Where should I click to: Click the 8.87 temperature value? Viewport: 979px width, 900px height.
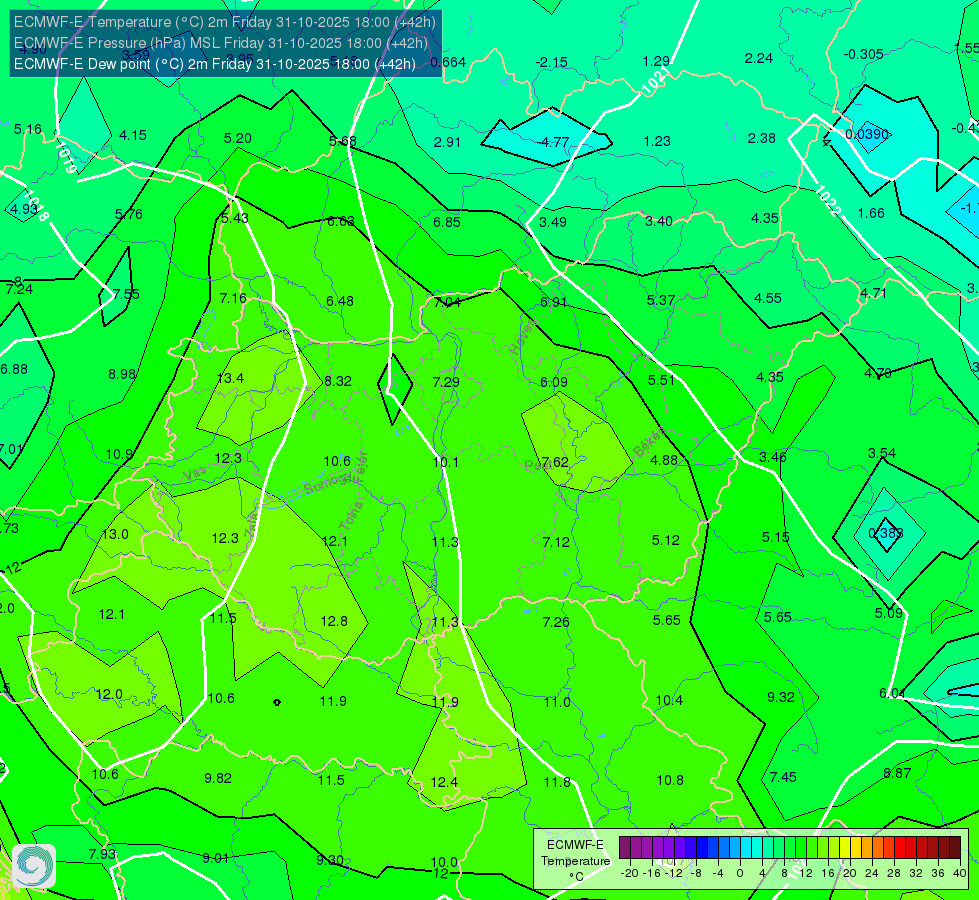[x=897, y=773]
